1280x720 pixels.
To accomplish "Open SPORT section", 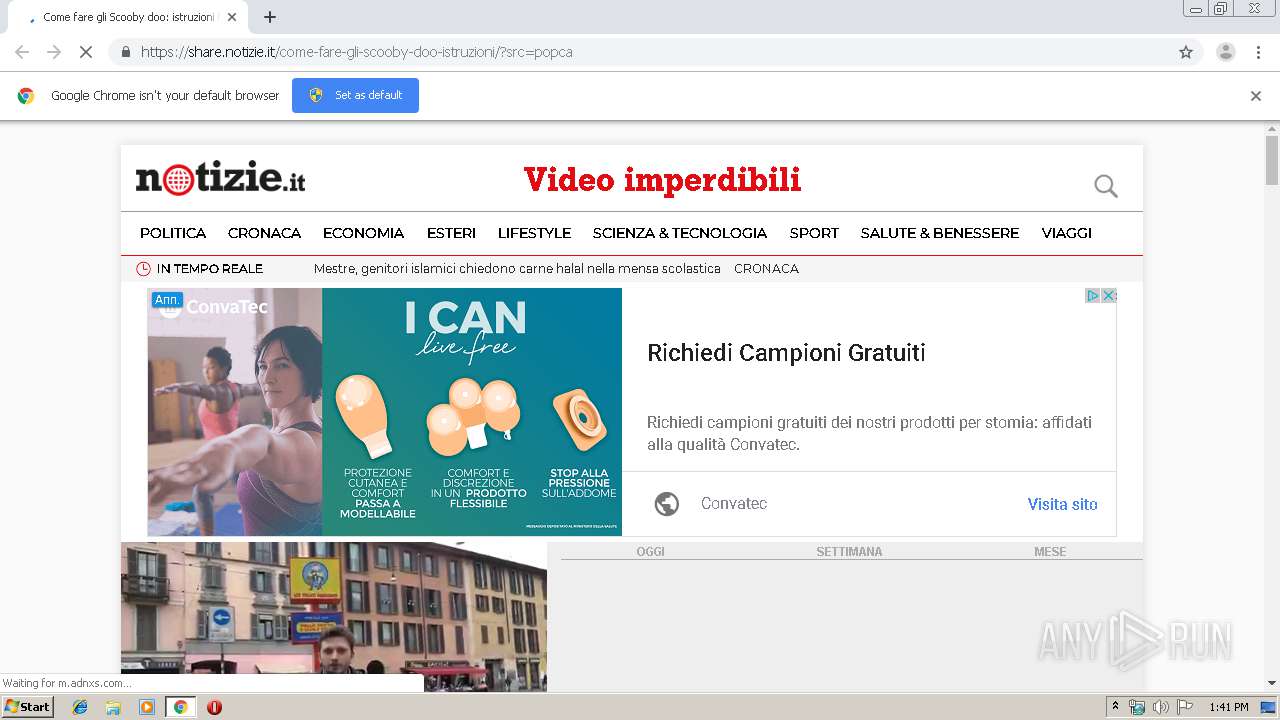I will [x=814, y=233].
